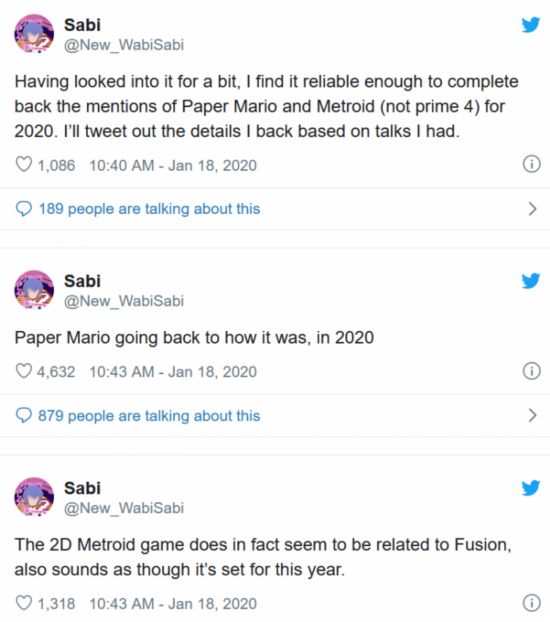Open info icon on the first tweet
Viewport: 550px width, 622px height.
(531, 164)
